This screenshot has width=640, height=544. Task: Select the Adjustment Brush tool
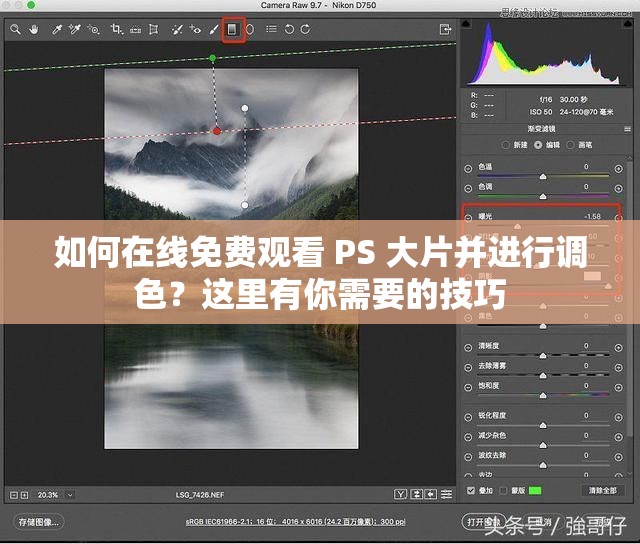coord(214,29)
